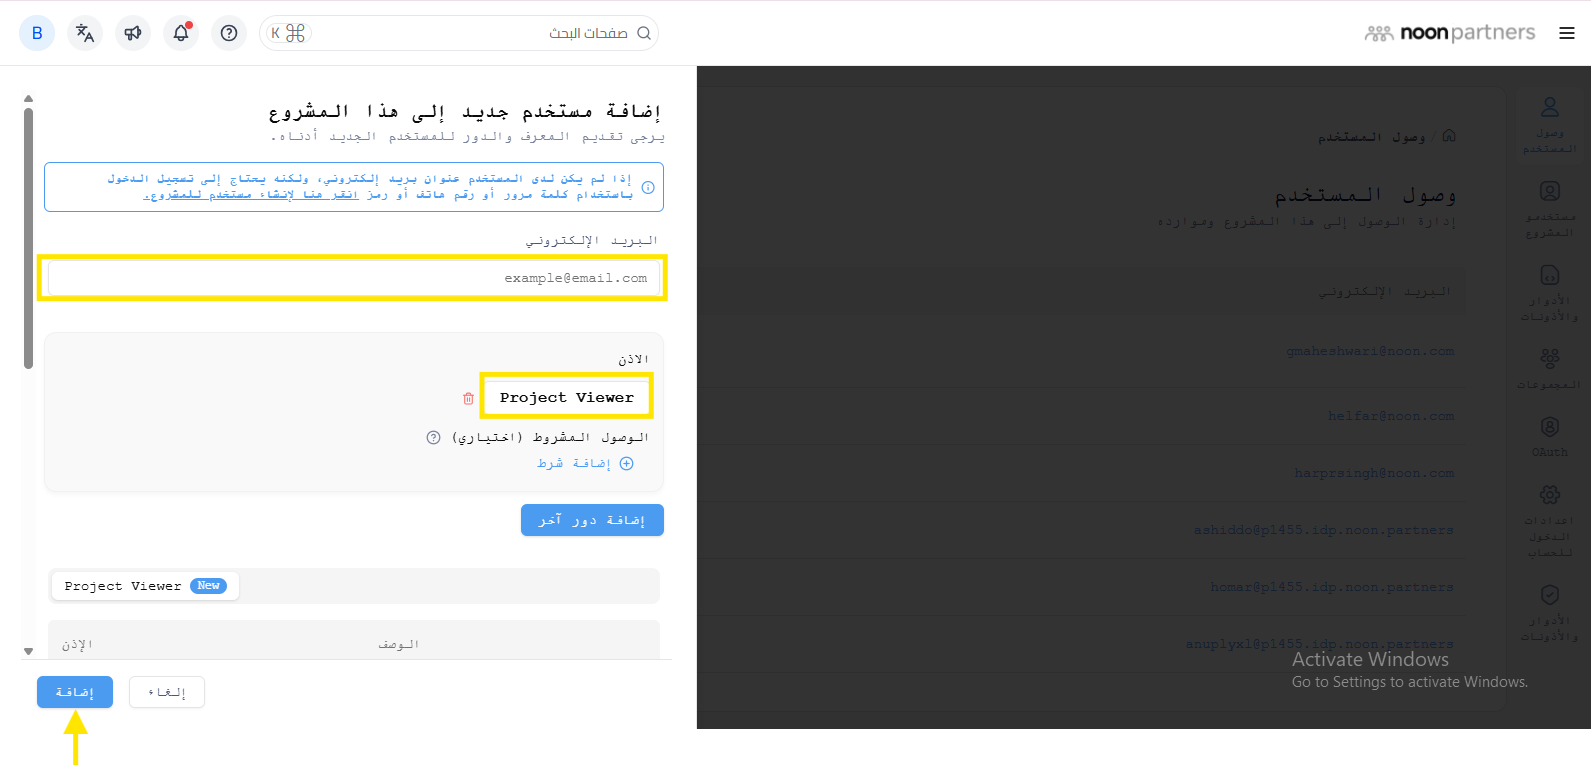
Task: Click the panel scrollbar down arrow
Action: tap(28, 651)
